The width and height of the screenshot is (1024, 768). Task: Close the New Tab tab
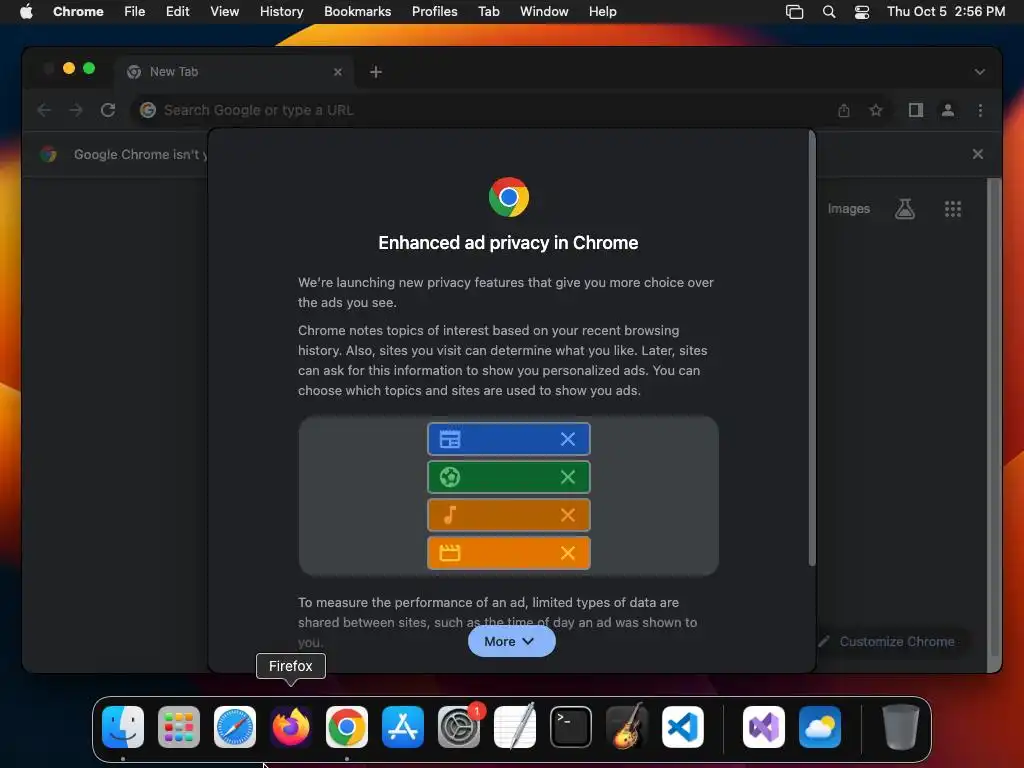(x=338, y=72)
